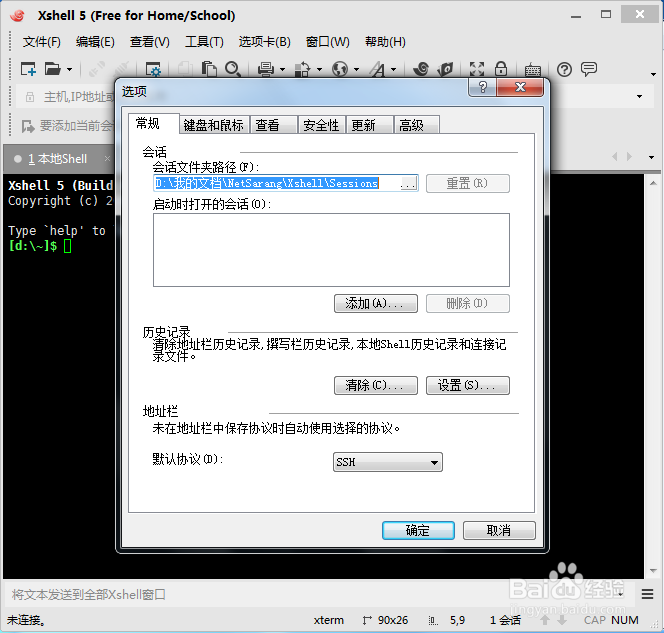Image resolution: width=664 pixels, height=633 pixels.
Task: Expand the Encoding globe dropdown arrow
Action: [x=356, y=69]
